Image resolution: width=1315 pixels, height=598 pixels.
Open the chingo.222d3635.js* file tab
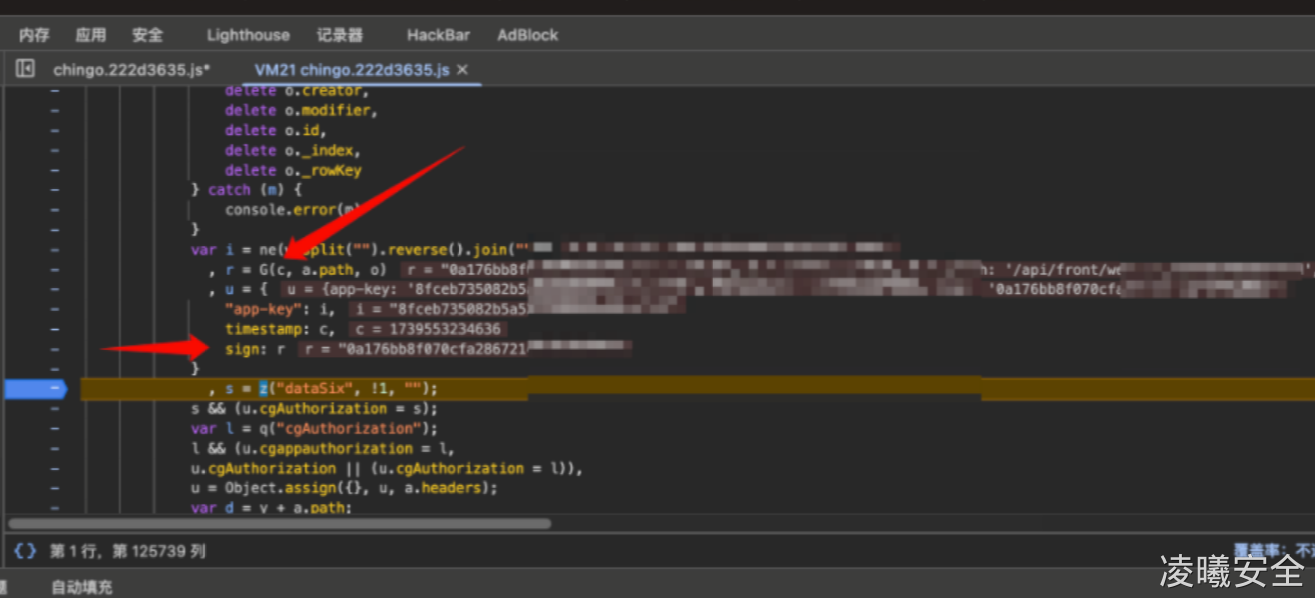click(x=131, y=70)
